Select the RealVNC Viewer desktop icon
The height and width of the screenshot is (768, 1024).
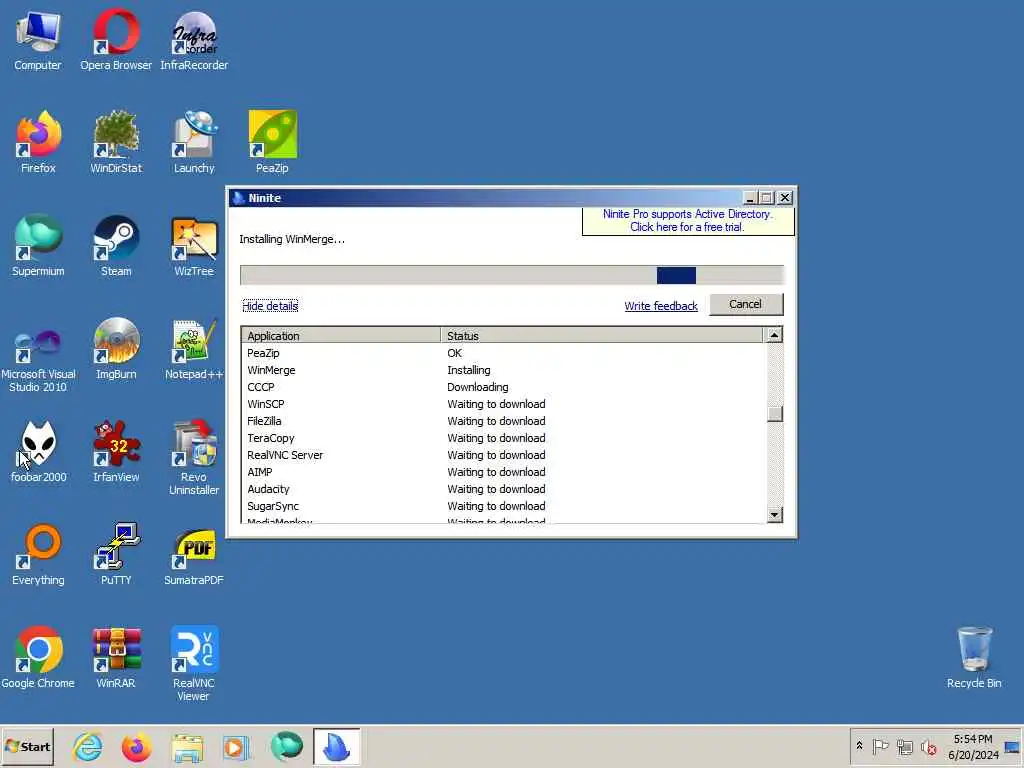[x=194, y=665]
